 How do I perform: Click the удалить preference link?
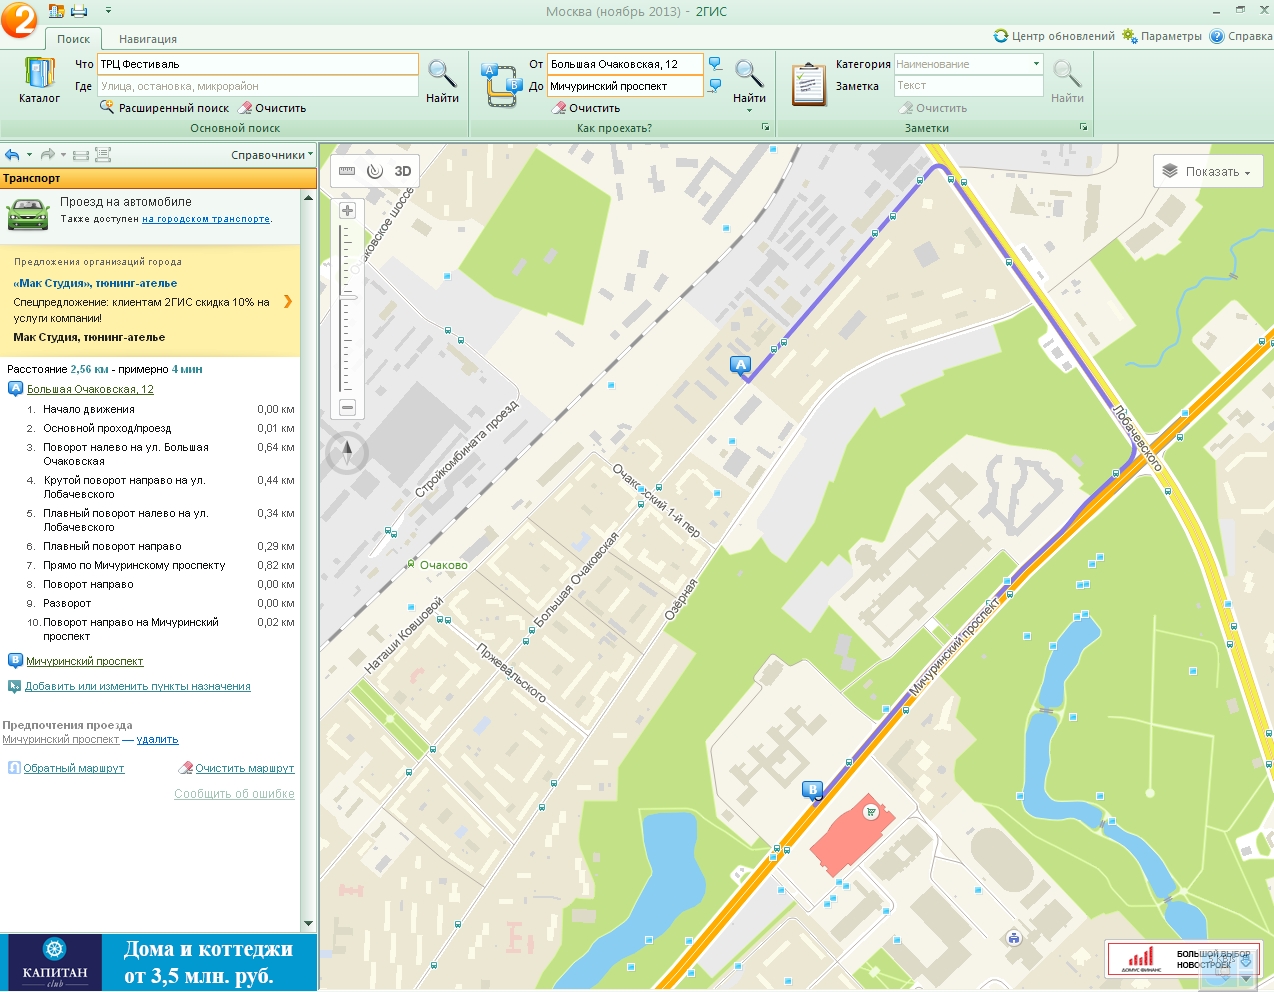(x=157, y=740)
